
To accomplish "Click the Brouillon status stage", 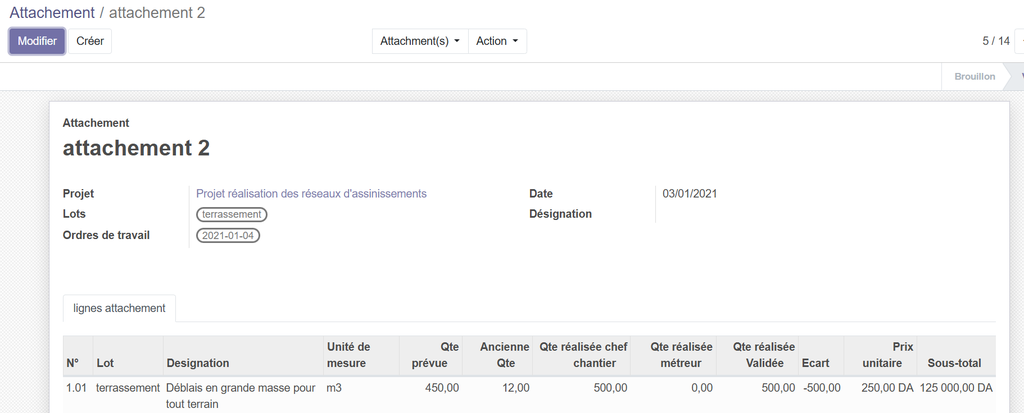I will (974, 76).
